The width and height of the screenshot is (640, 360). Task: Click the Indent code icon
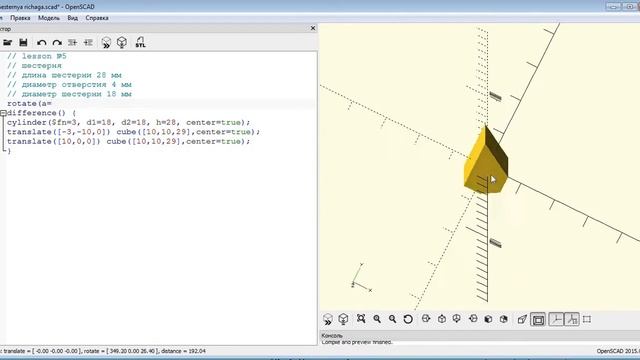pos(88,42)
